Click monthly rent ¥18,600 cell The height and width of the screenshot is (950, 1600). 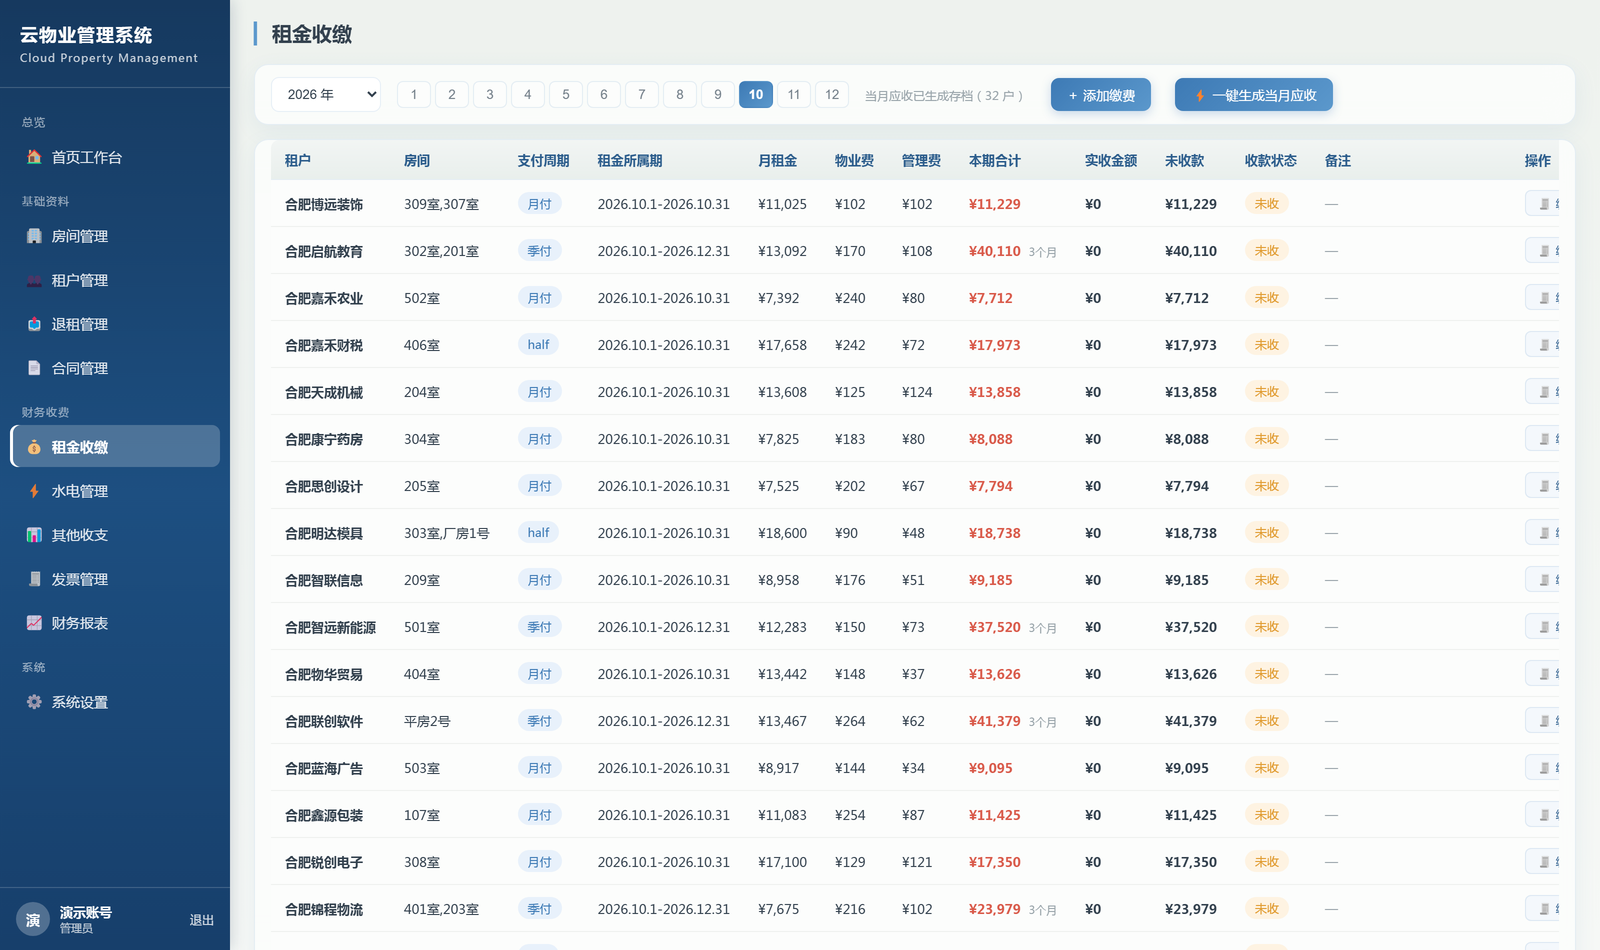tap(783, 533)
